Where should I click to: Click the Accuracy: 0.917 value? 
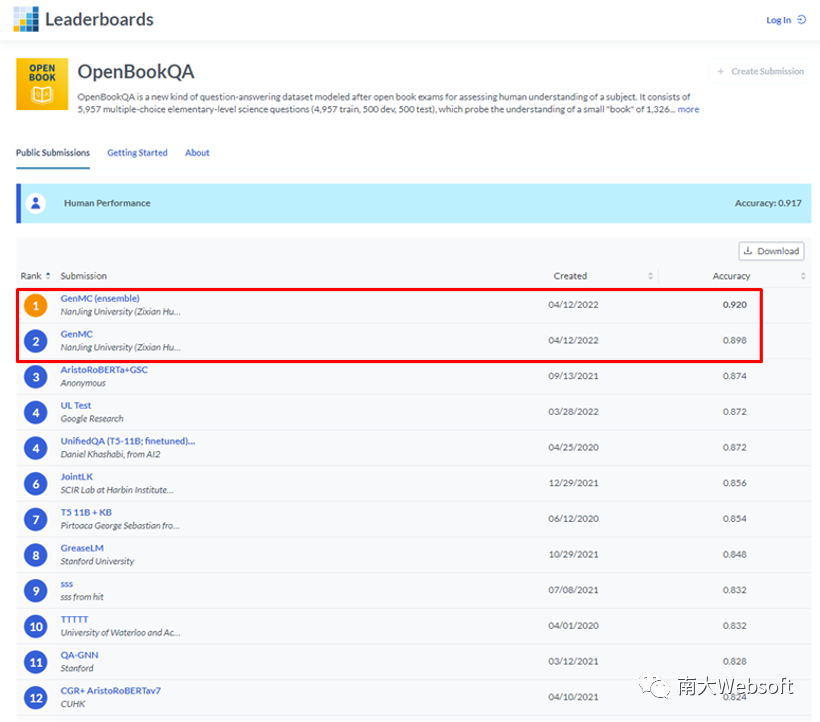pyautogui.click(x=768, y=203)
